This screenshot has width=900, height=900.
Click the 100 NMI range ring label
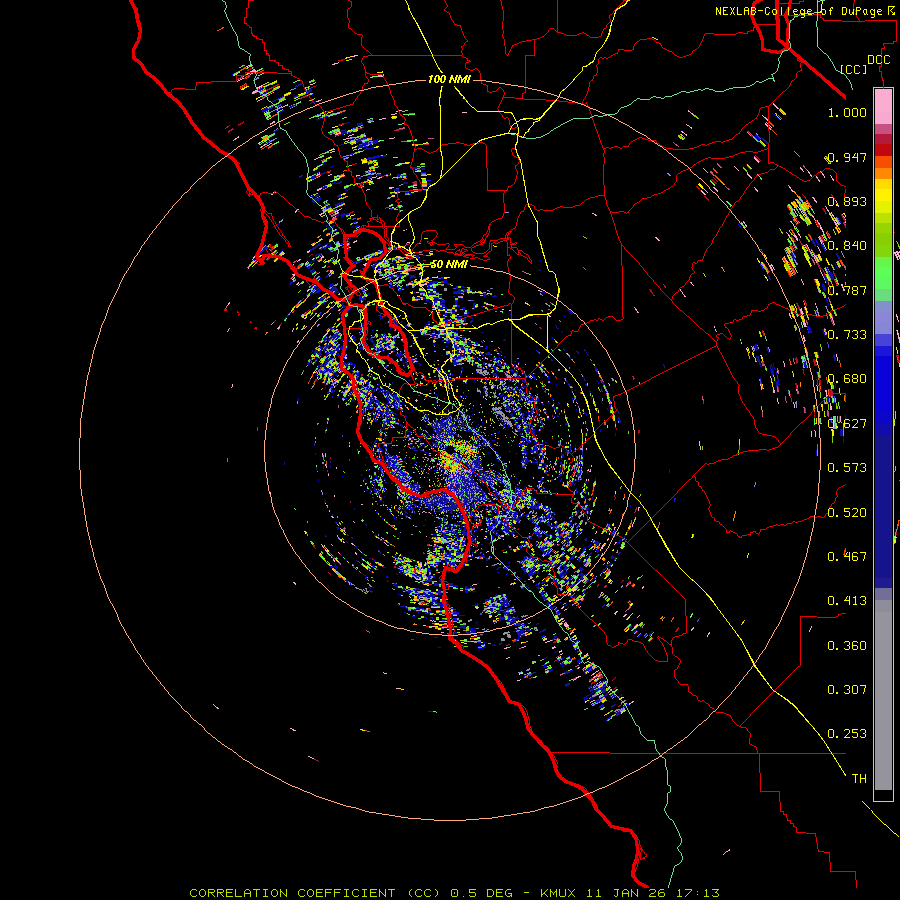tap(449, 79)
